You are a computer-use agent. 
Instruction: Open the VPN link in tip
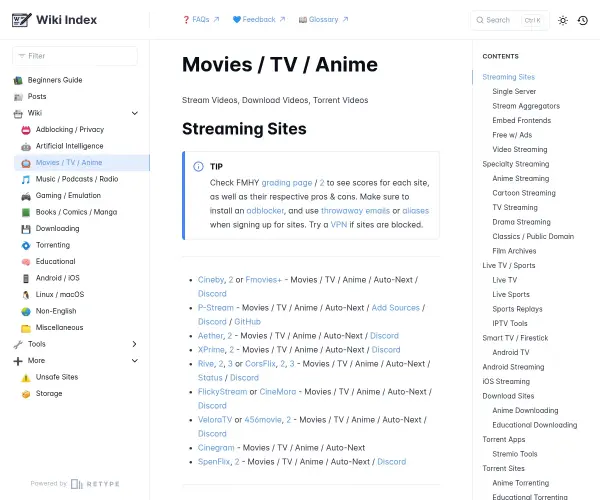339,225
